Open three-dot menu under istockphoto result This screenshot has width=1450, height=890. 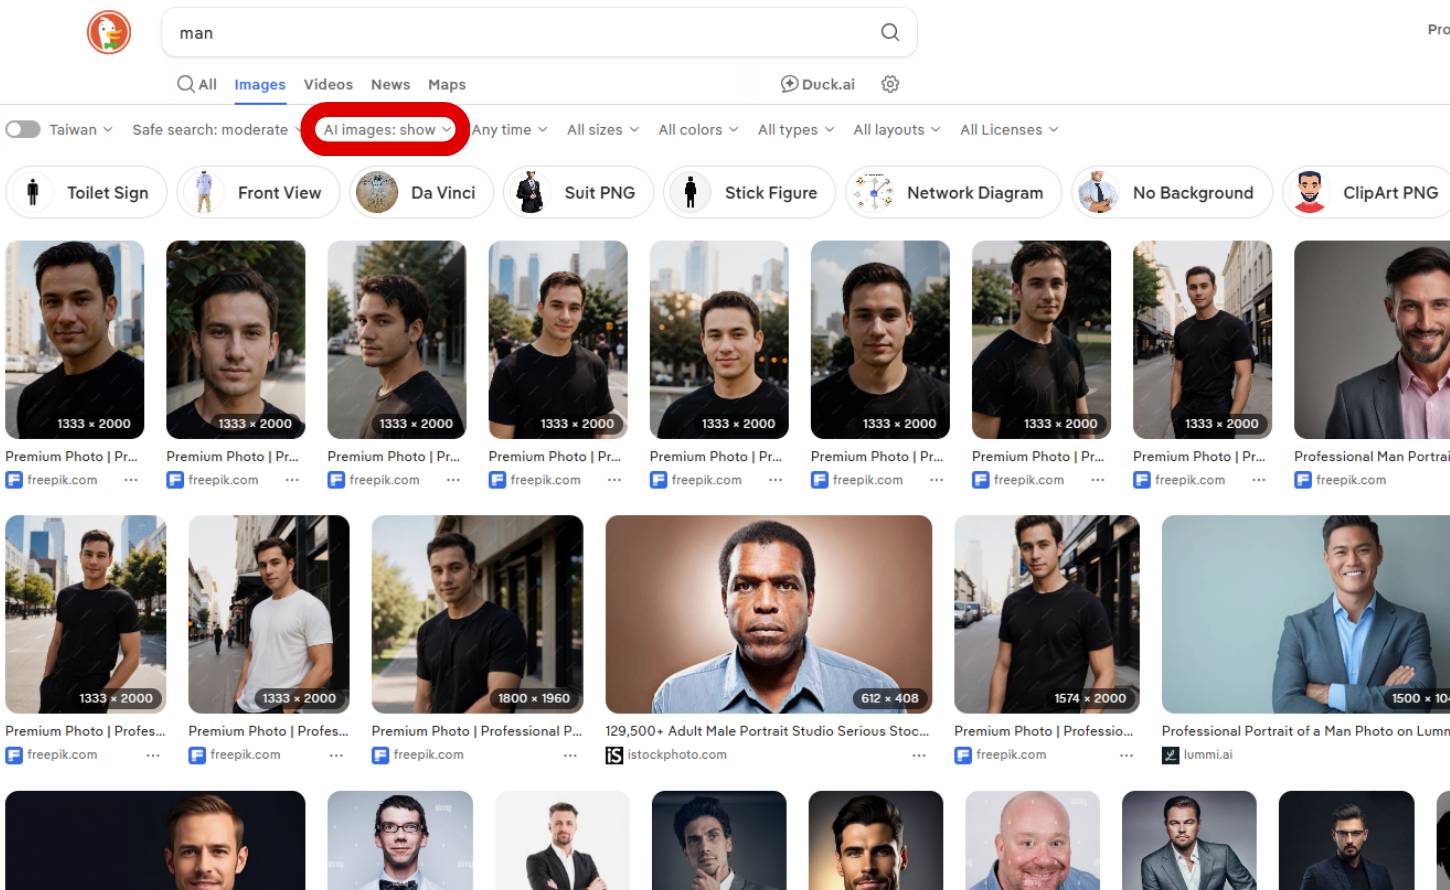pyautogui.click(x=918, y=755)
